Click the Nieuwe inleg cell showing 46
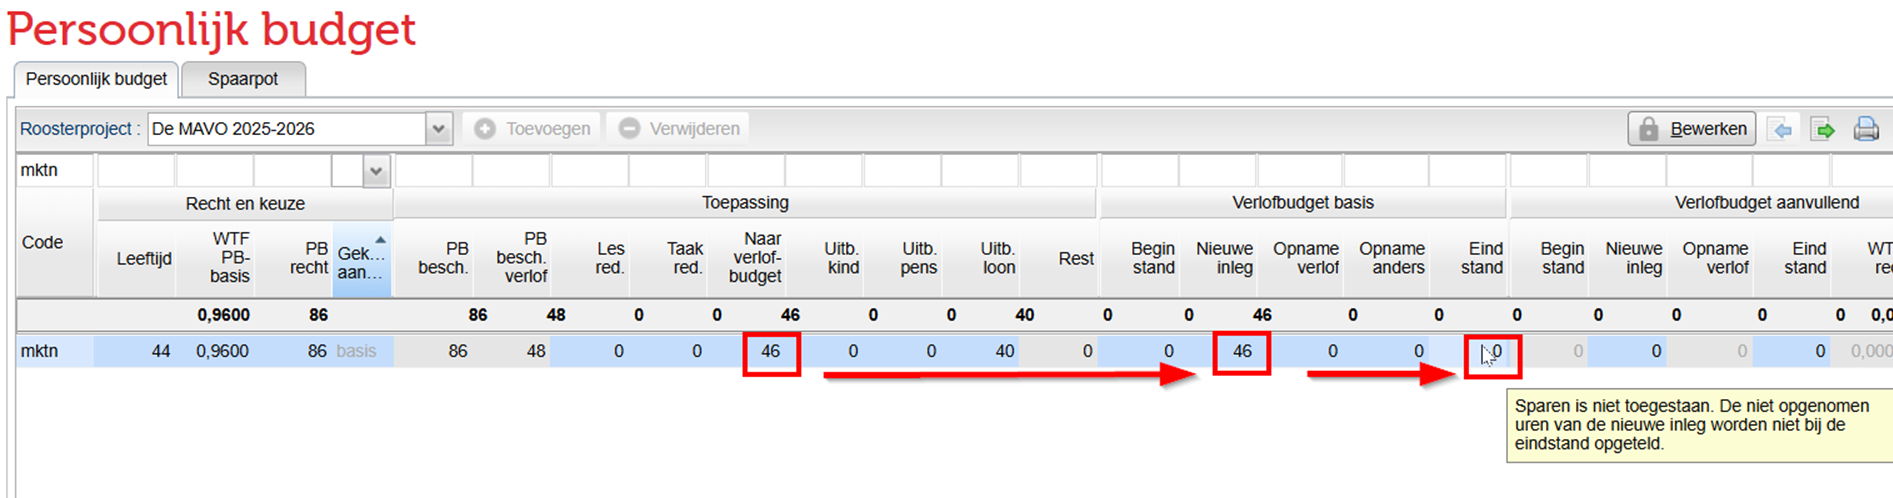Viewport: 1893px width, 498px height. click(1241, 352)
